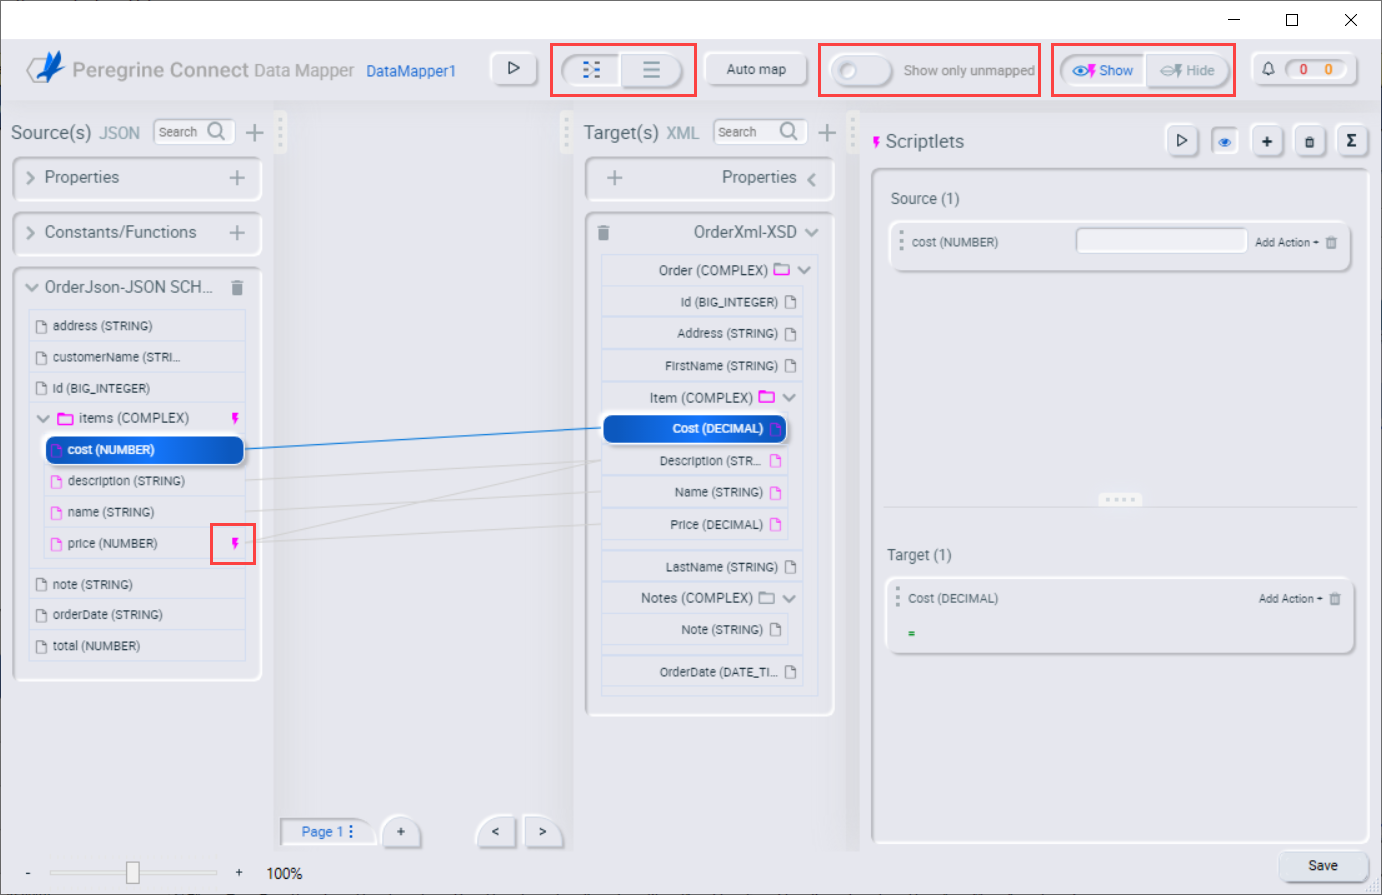Collapse Item (COMPLEX) node
Screen dimensions: 1382x895
click(x=789, y=398)
